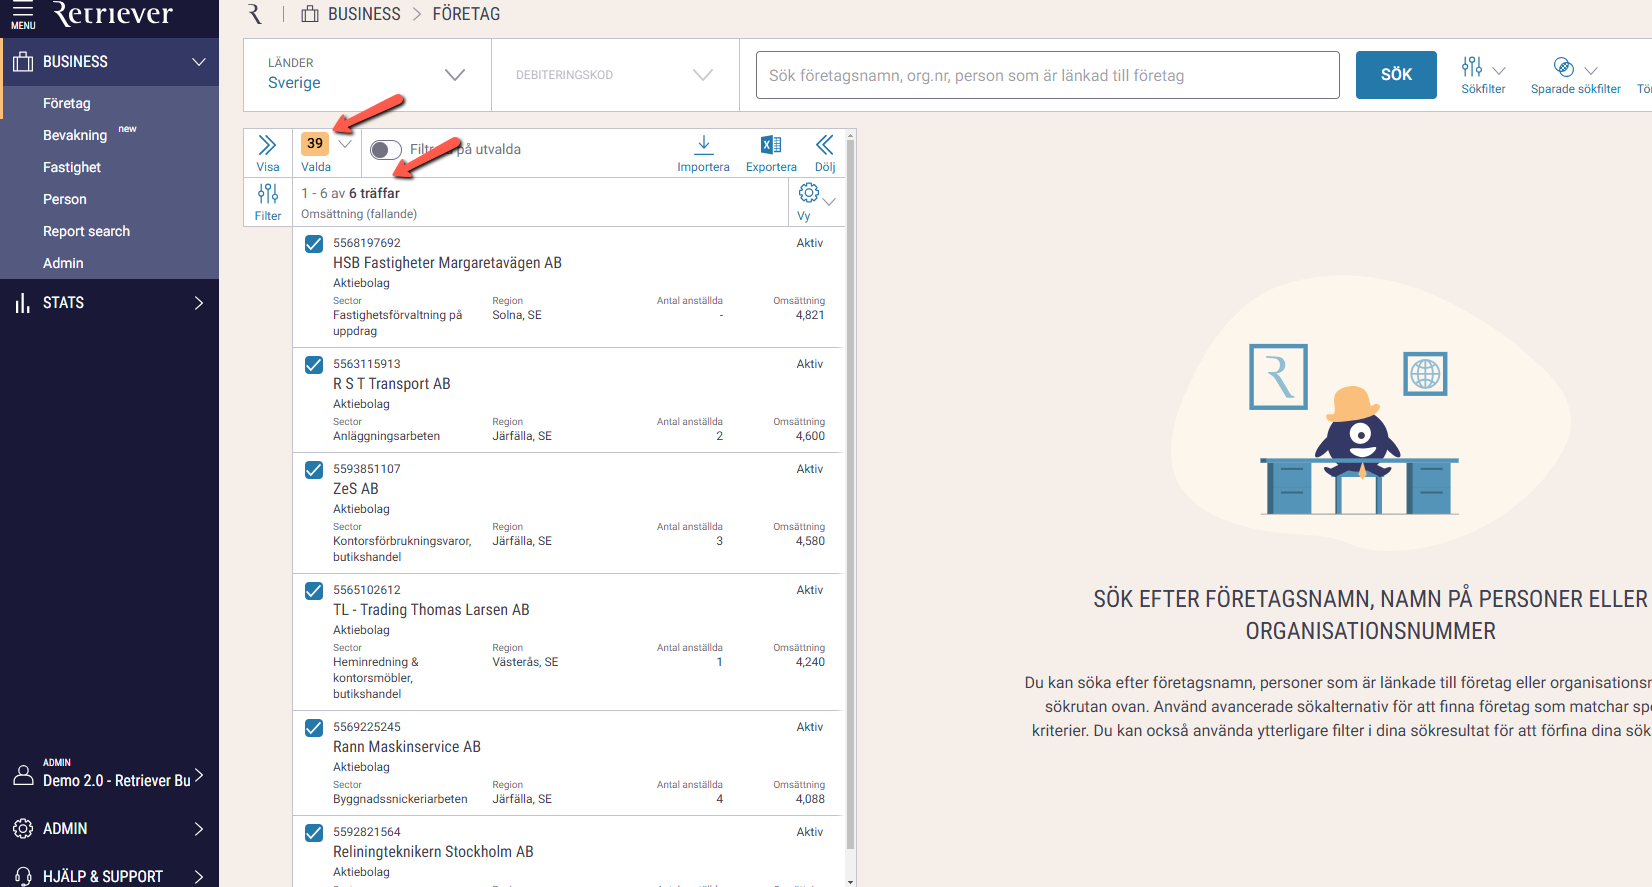Click the scrollbar down arrow in results
1652x887 pixels.
click(850, 881)
